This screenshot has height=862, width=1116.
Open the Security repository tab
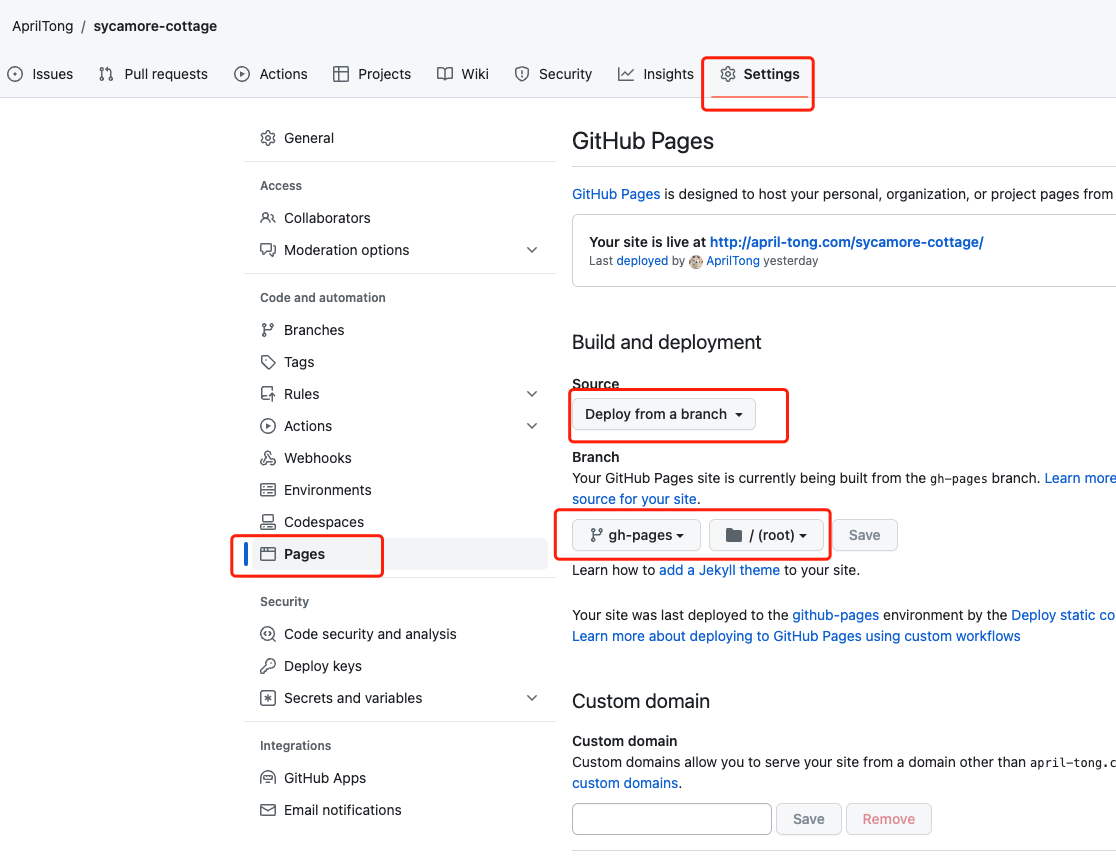(553, 74)
